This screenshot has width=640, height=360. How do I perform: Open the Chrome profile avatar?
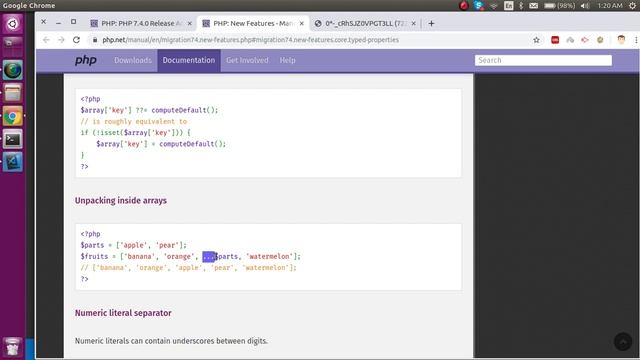621,40
